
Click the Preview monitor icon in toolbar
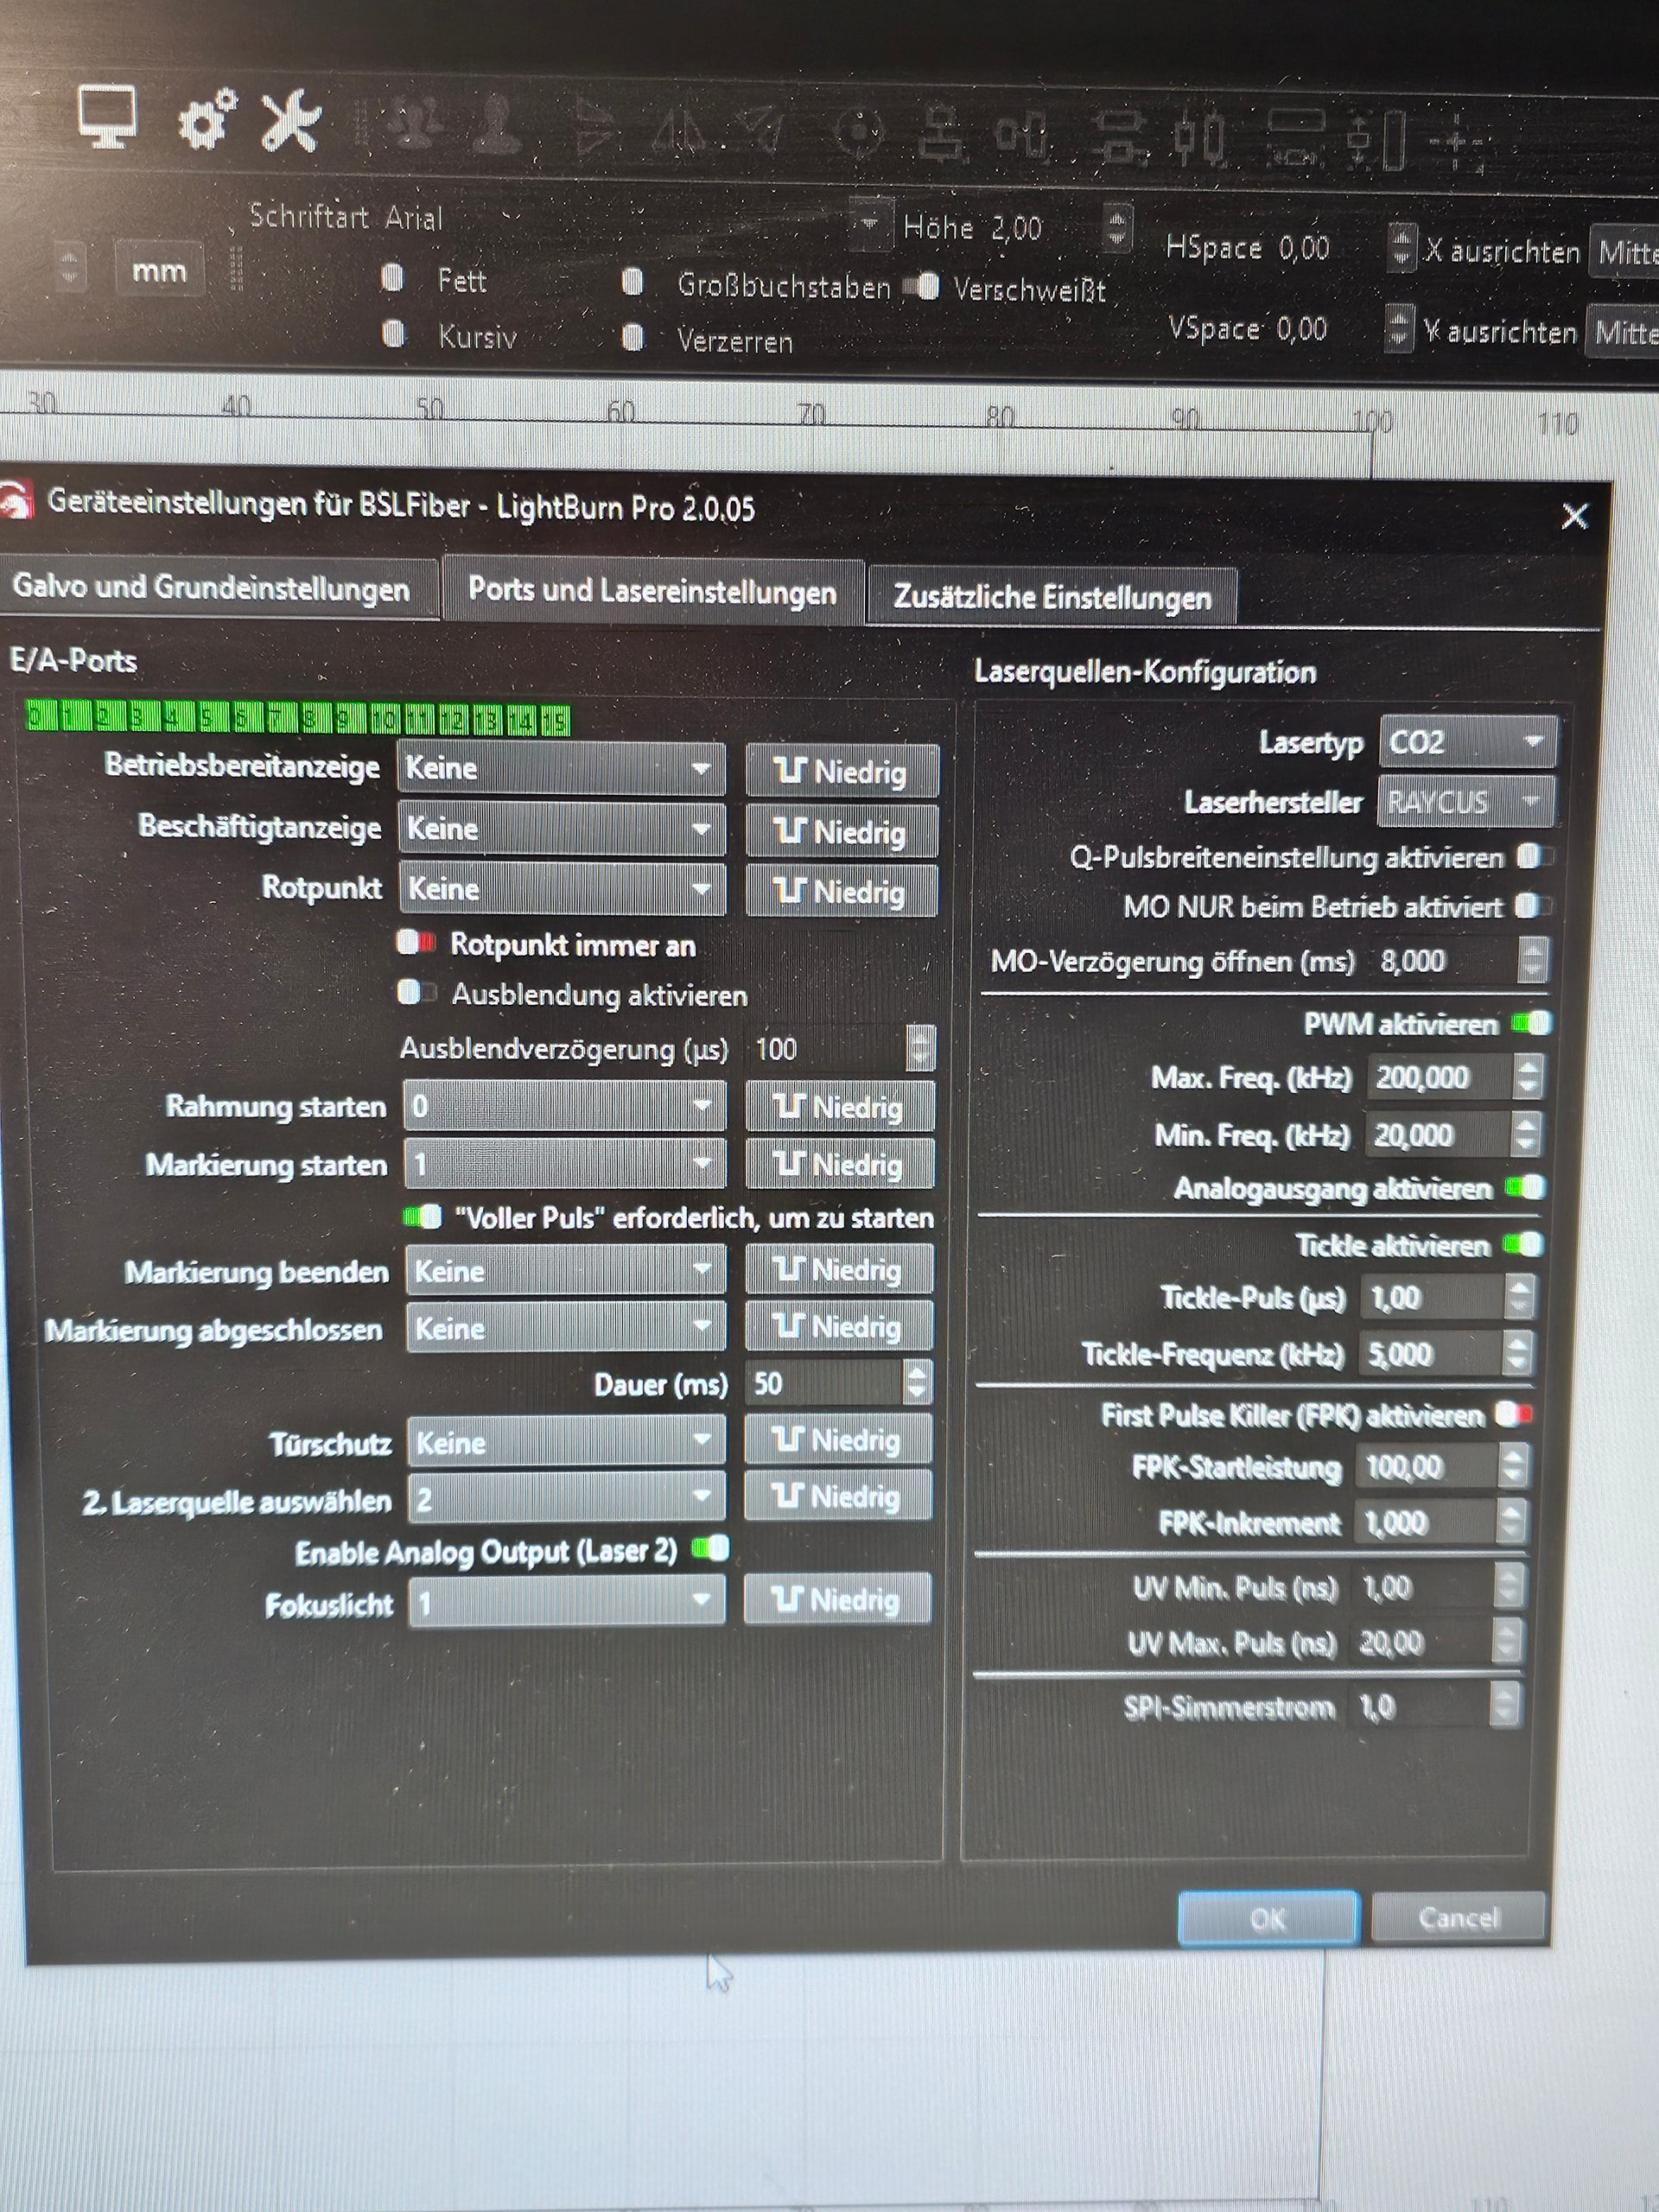tap(107, 118)
